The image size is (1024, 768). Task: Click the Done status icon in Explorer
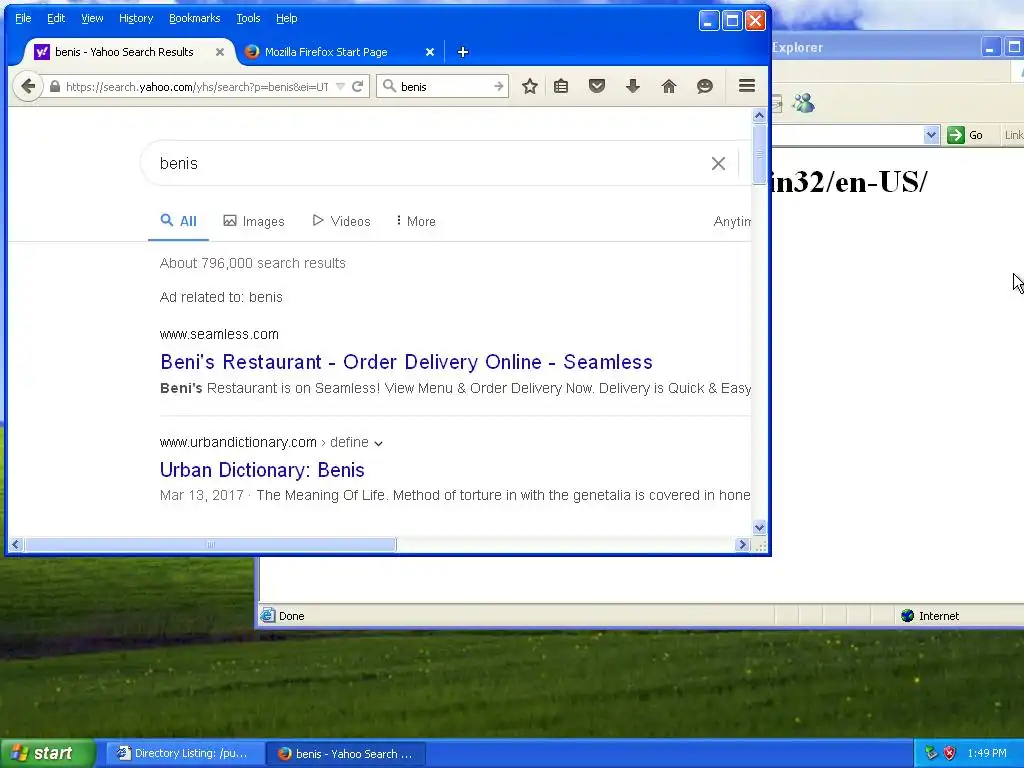267,615
